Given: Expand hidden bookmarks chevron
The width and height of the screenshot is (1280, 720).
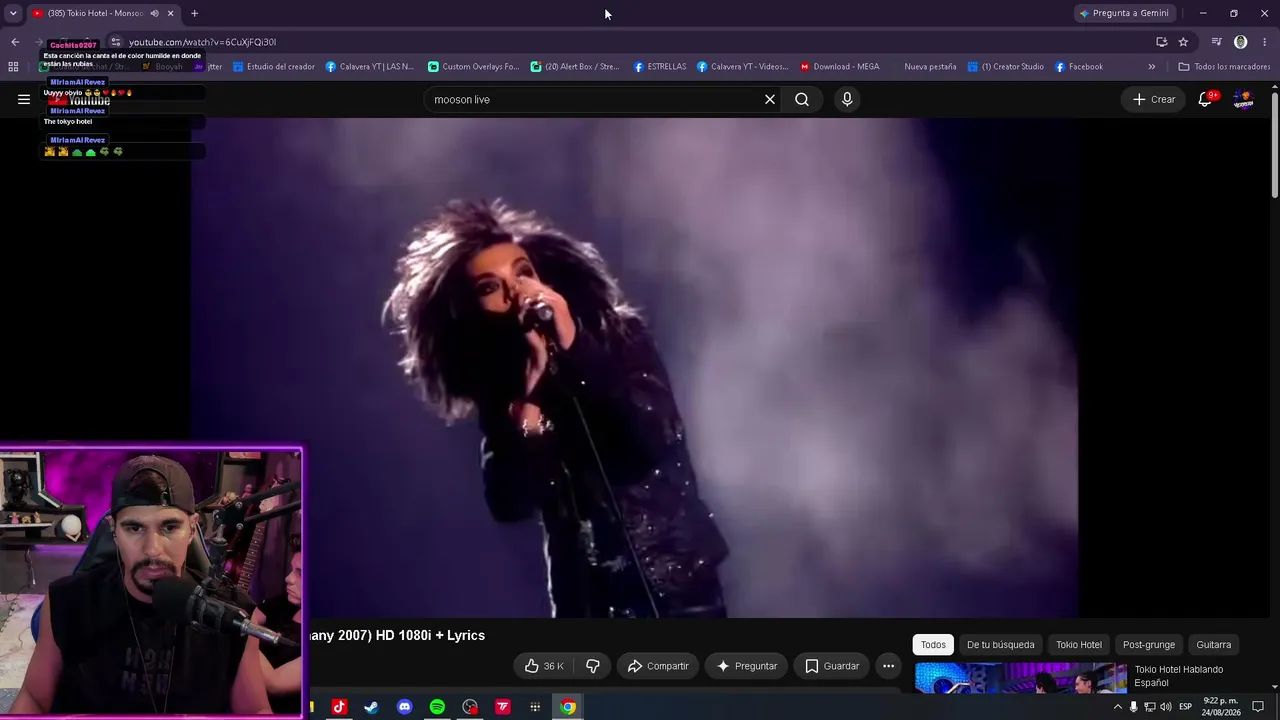Looking at the screenshot, I should coord(1152,67).
